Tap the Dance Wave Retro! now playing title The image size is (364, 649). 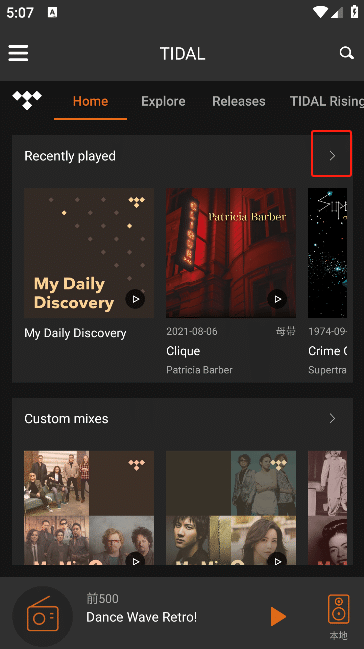142,617
